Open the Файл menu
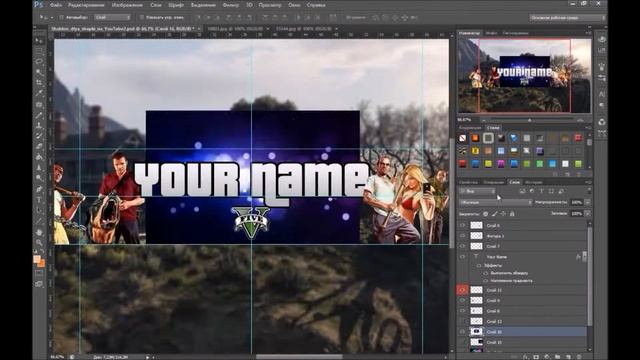This screenshot has width=640, height=360. 56,5
